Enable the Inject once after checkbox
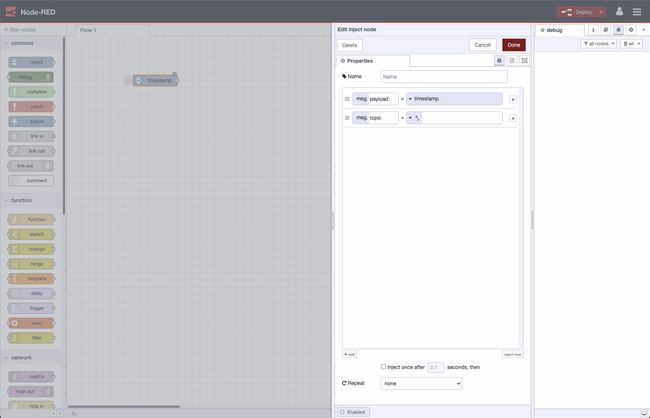 click(383, 367)
